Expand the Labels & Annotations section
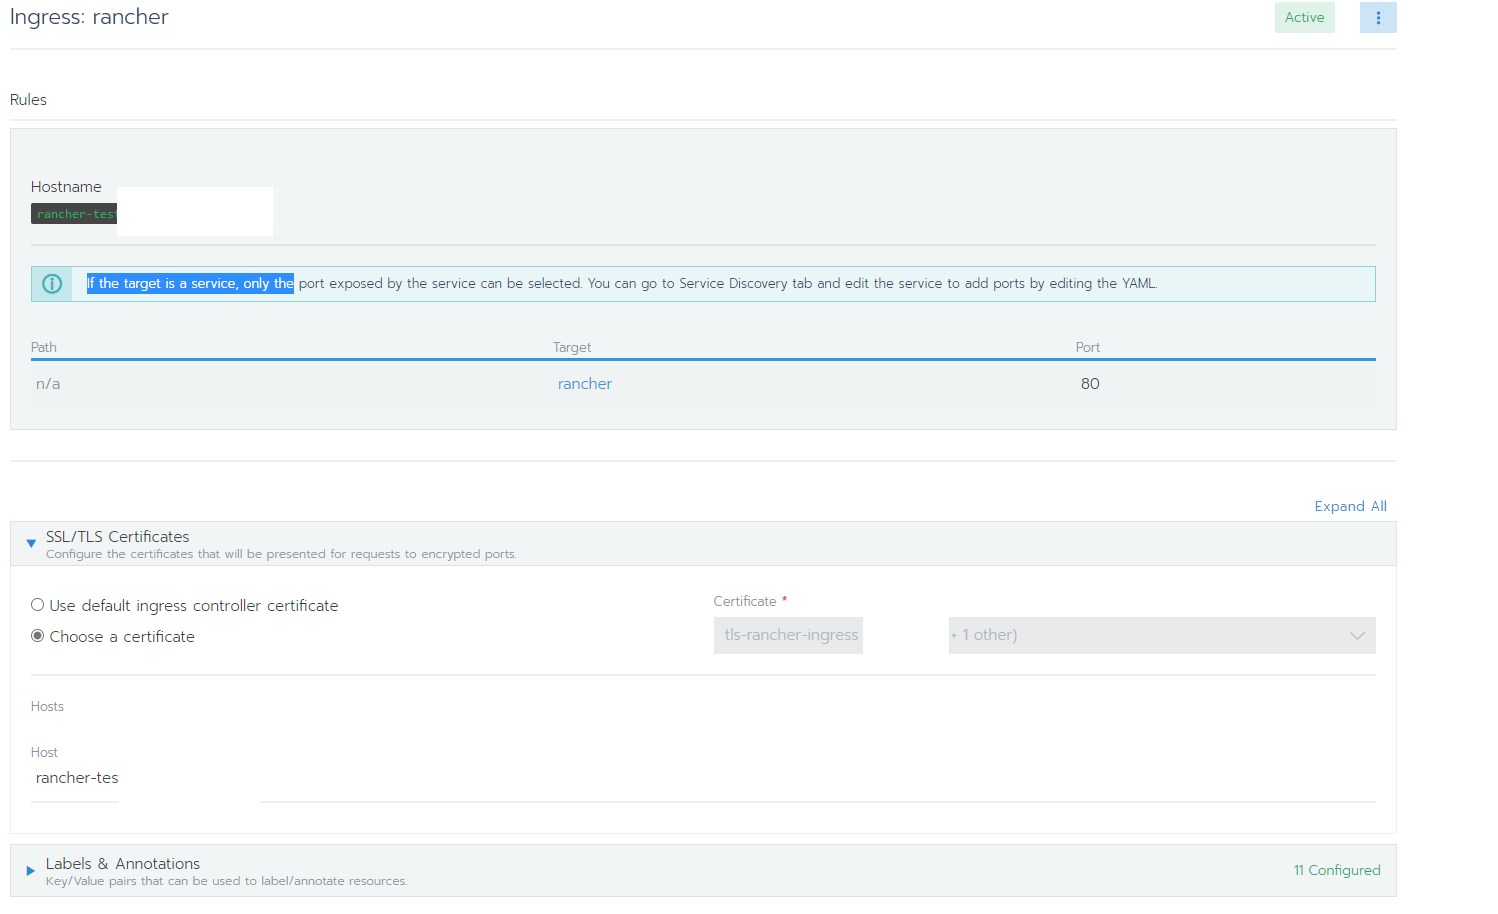 tap(29, 870)
